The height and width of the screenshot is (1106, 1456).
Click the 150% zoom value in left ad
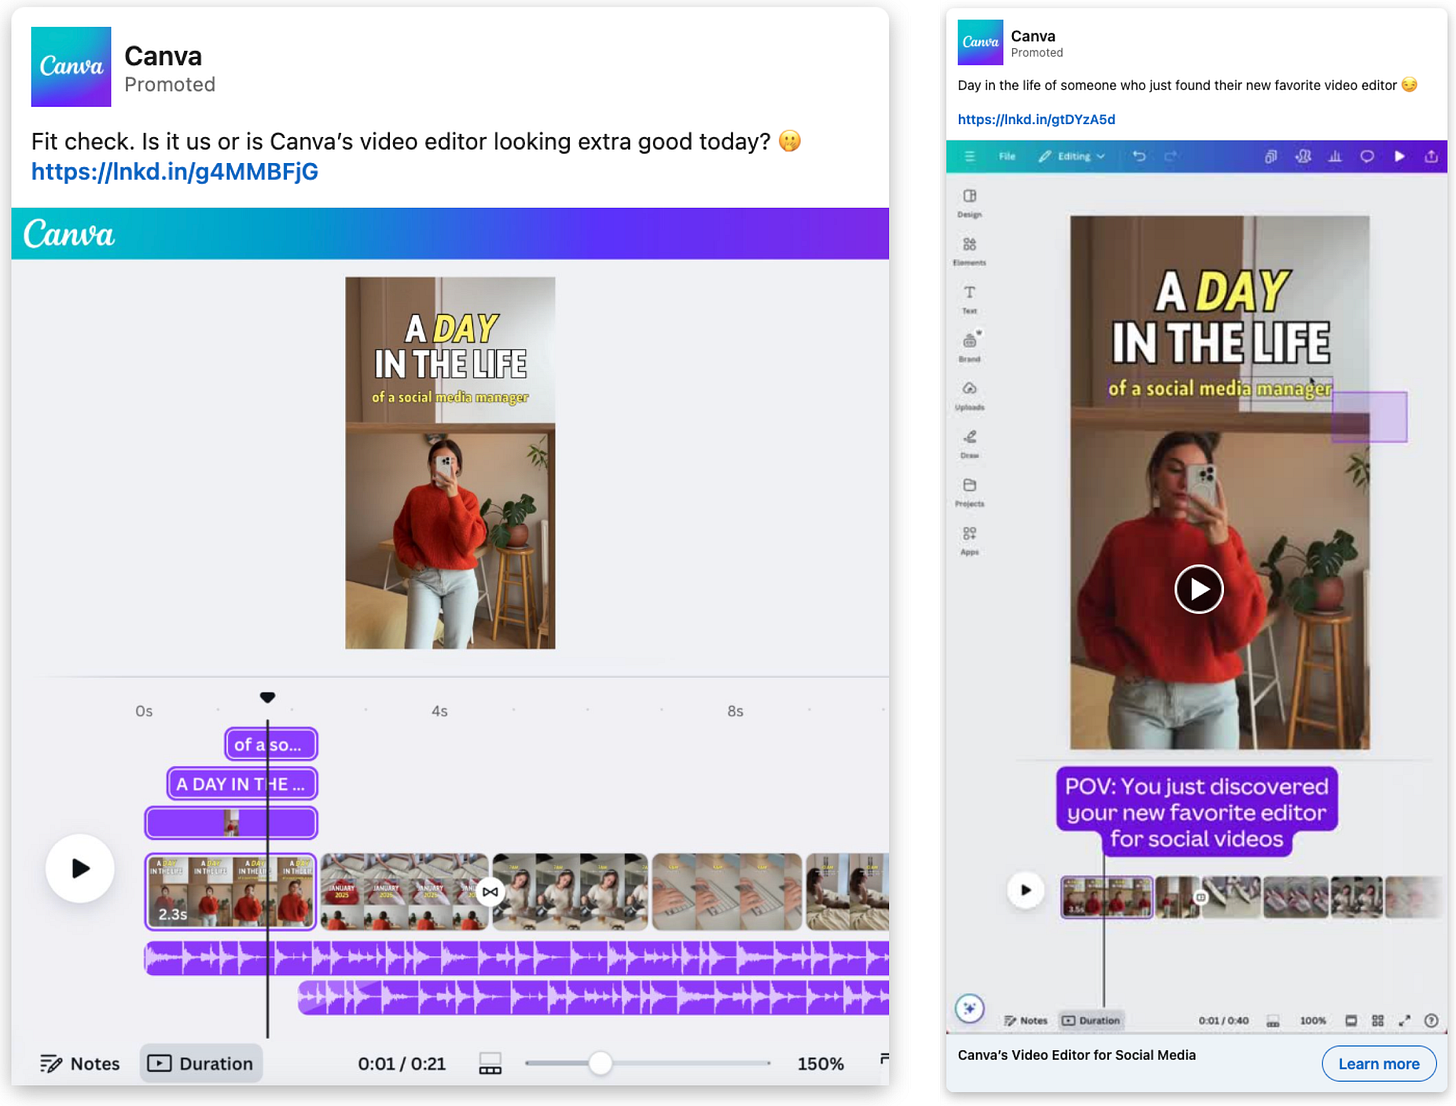tap(820, 1064)
